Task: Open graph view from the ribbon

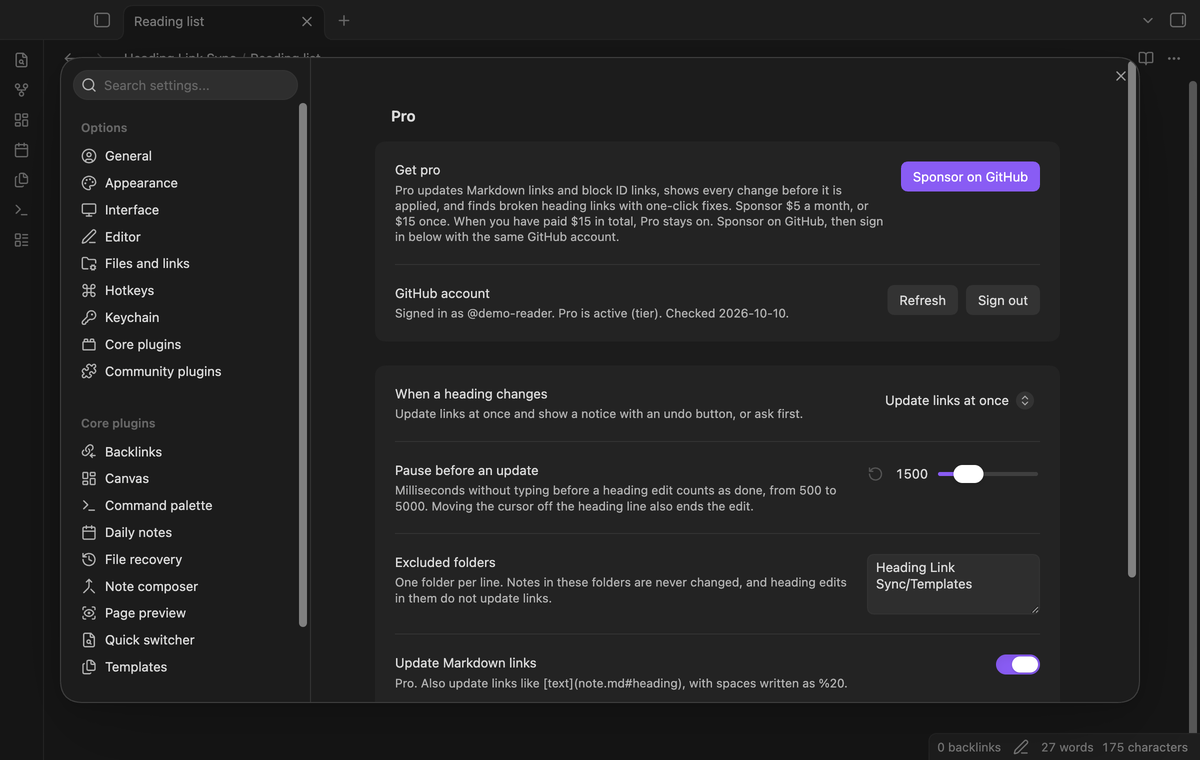Action: pos(21,90)
